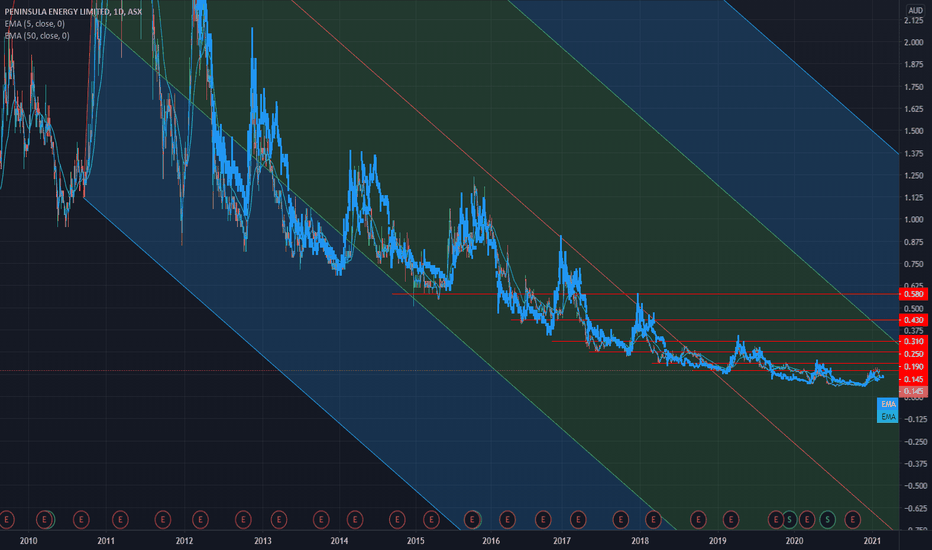Click 2015's second earnings E marker
Screen dimensions: 932x550
coord(473,520)
